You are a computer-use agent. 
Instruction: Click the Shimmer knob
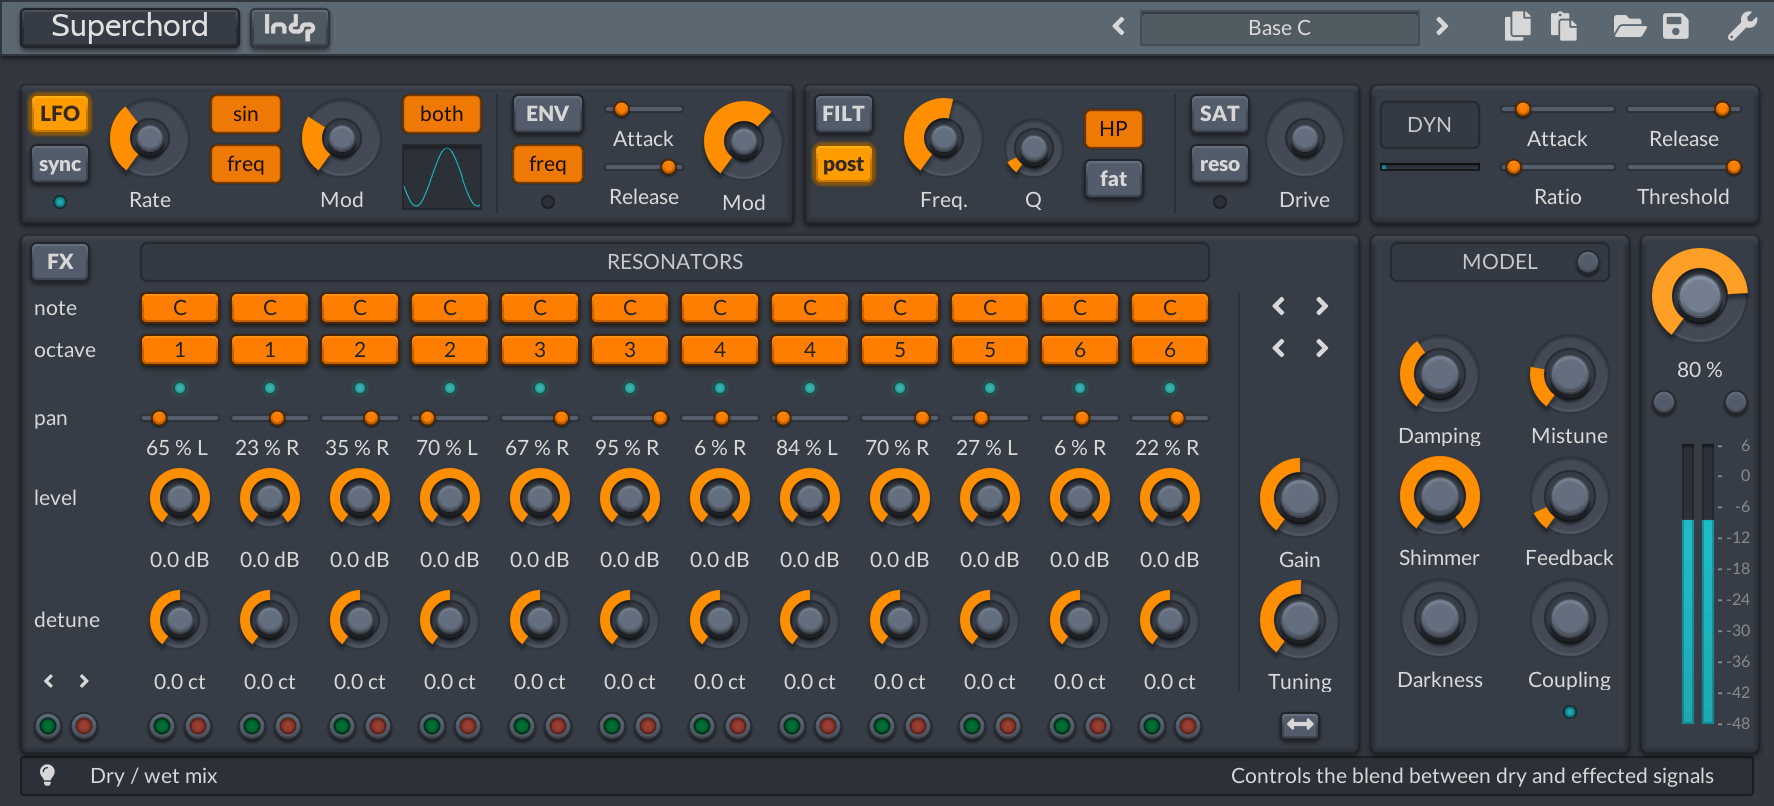click(1439, 496)
